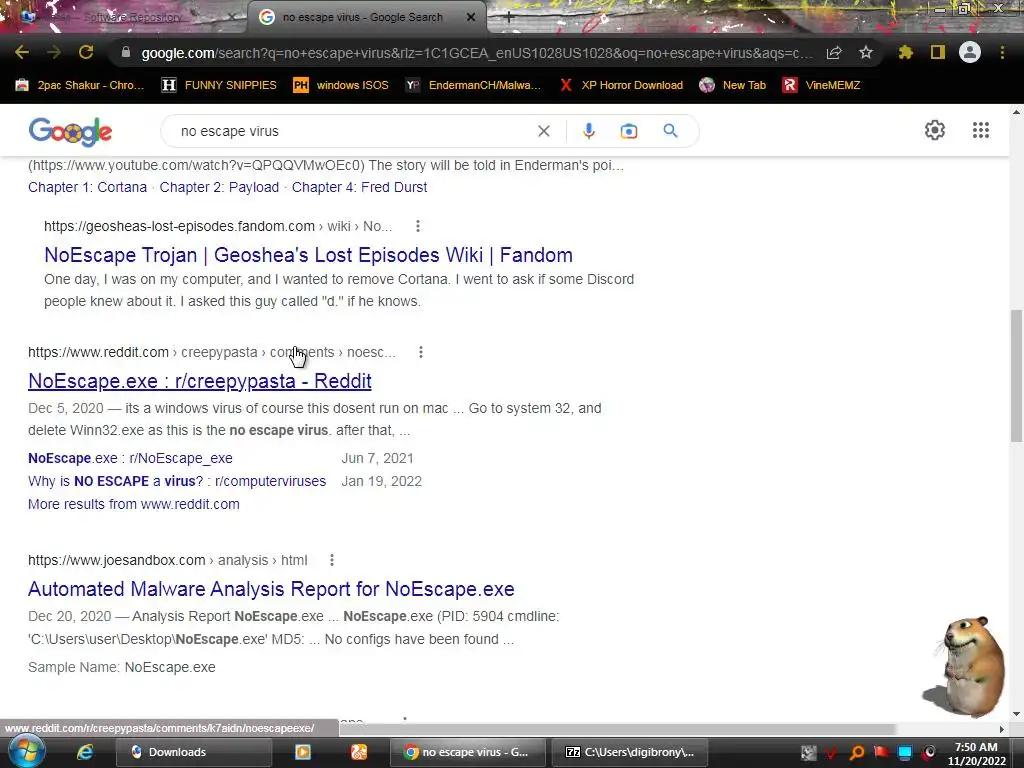Open the Chrome profile avatar
Image resolution: width=1024 pixels, height=768 pixels.
coord(970,52)
